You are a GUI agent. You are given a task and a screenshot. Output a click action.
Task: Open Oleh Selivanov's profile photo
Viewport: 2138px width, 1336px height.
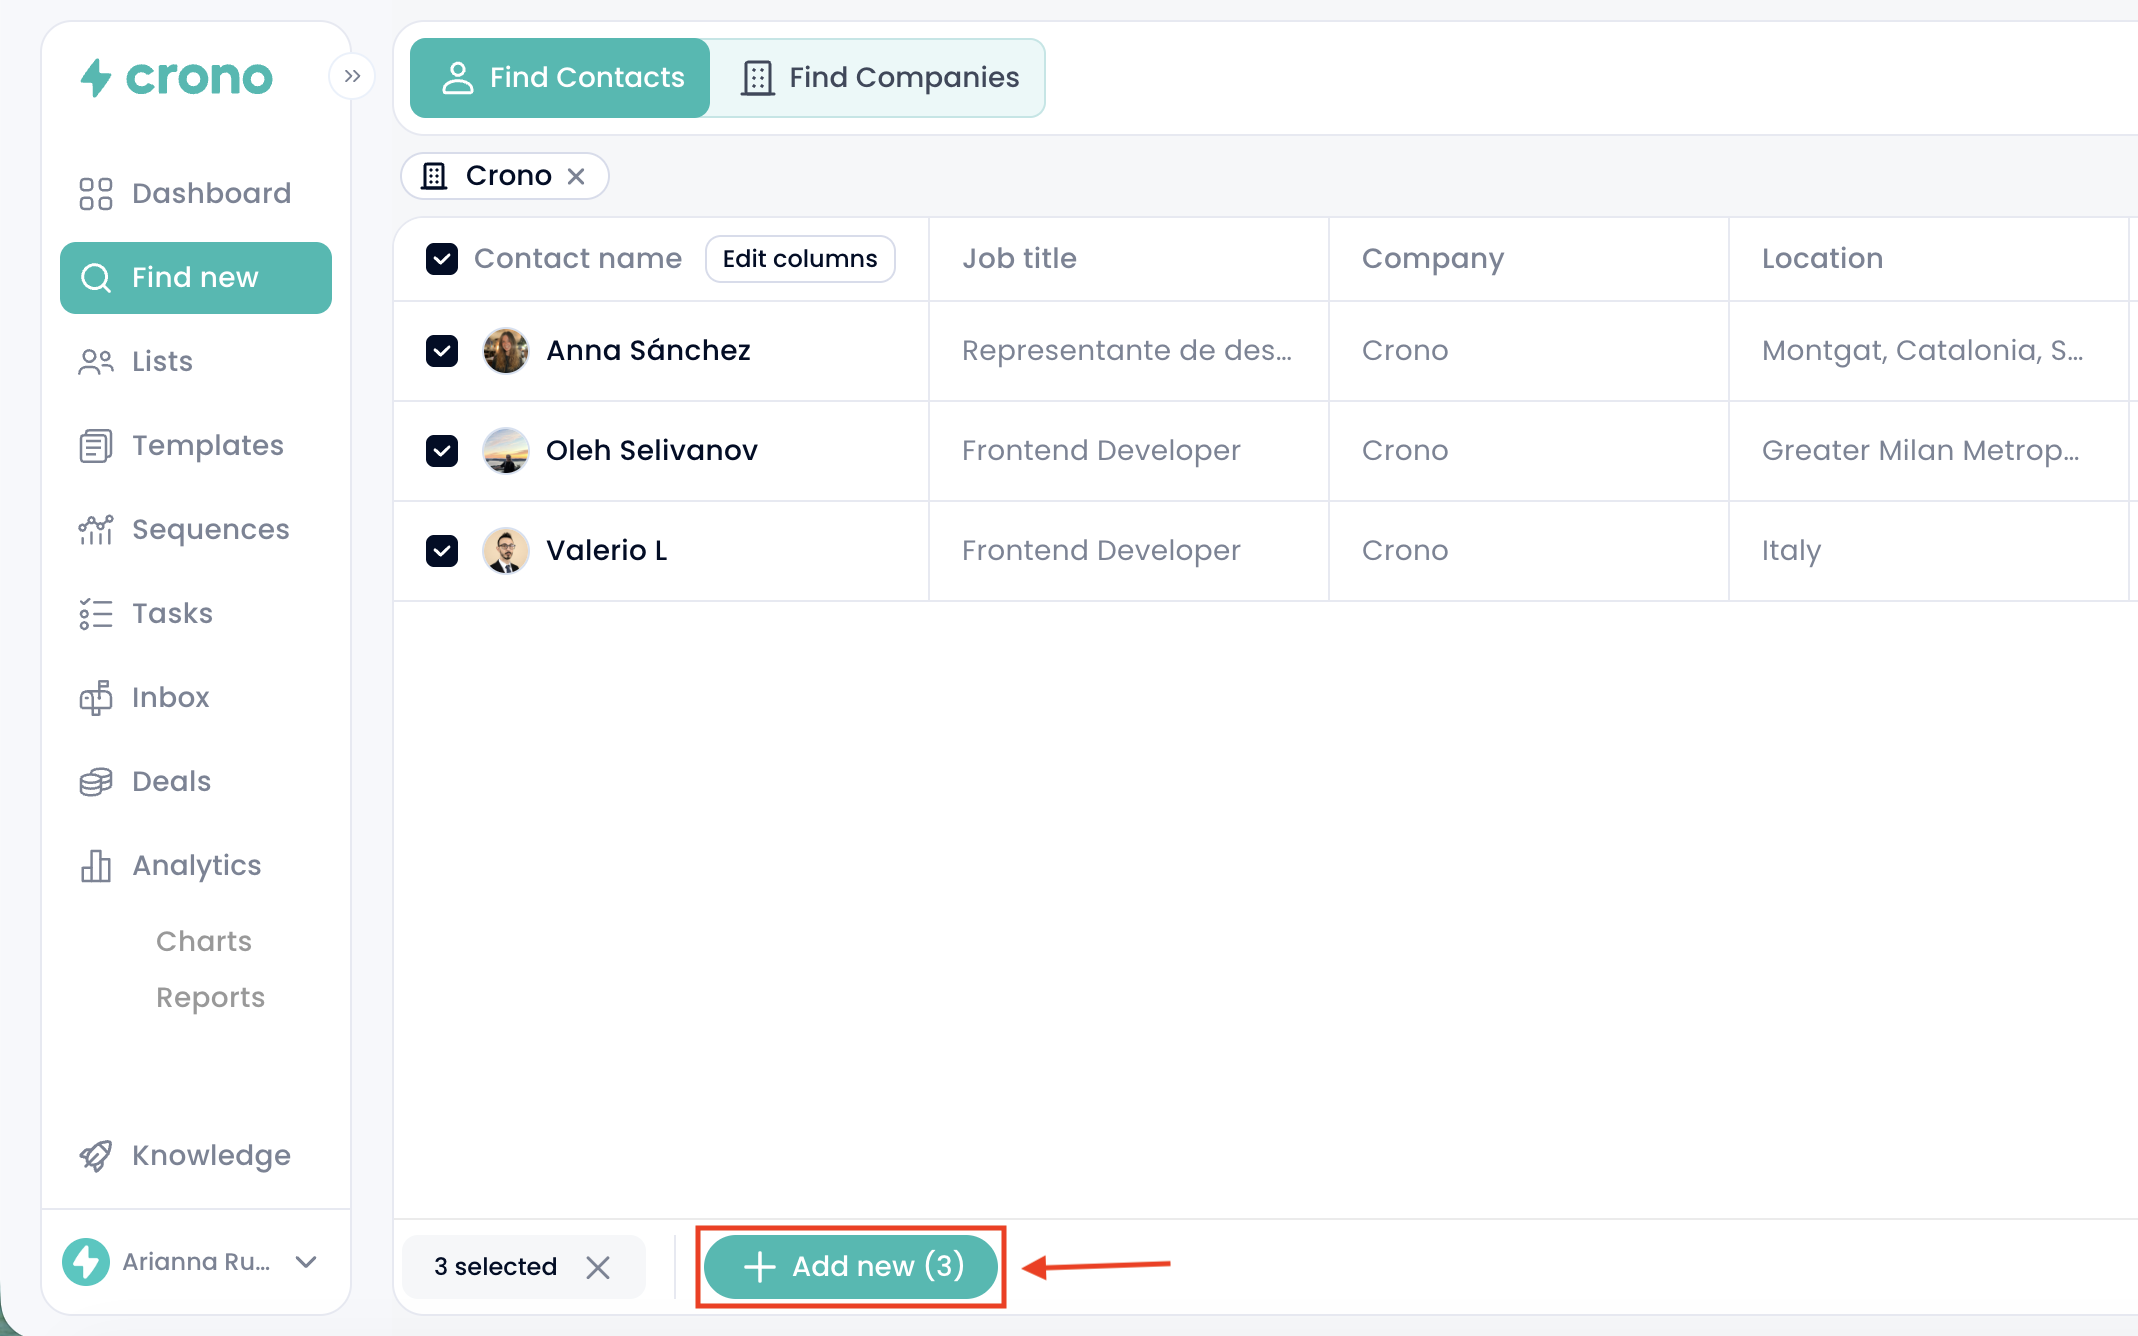point(506,451)
